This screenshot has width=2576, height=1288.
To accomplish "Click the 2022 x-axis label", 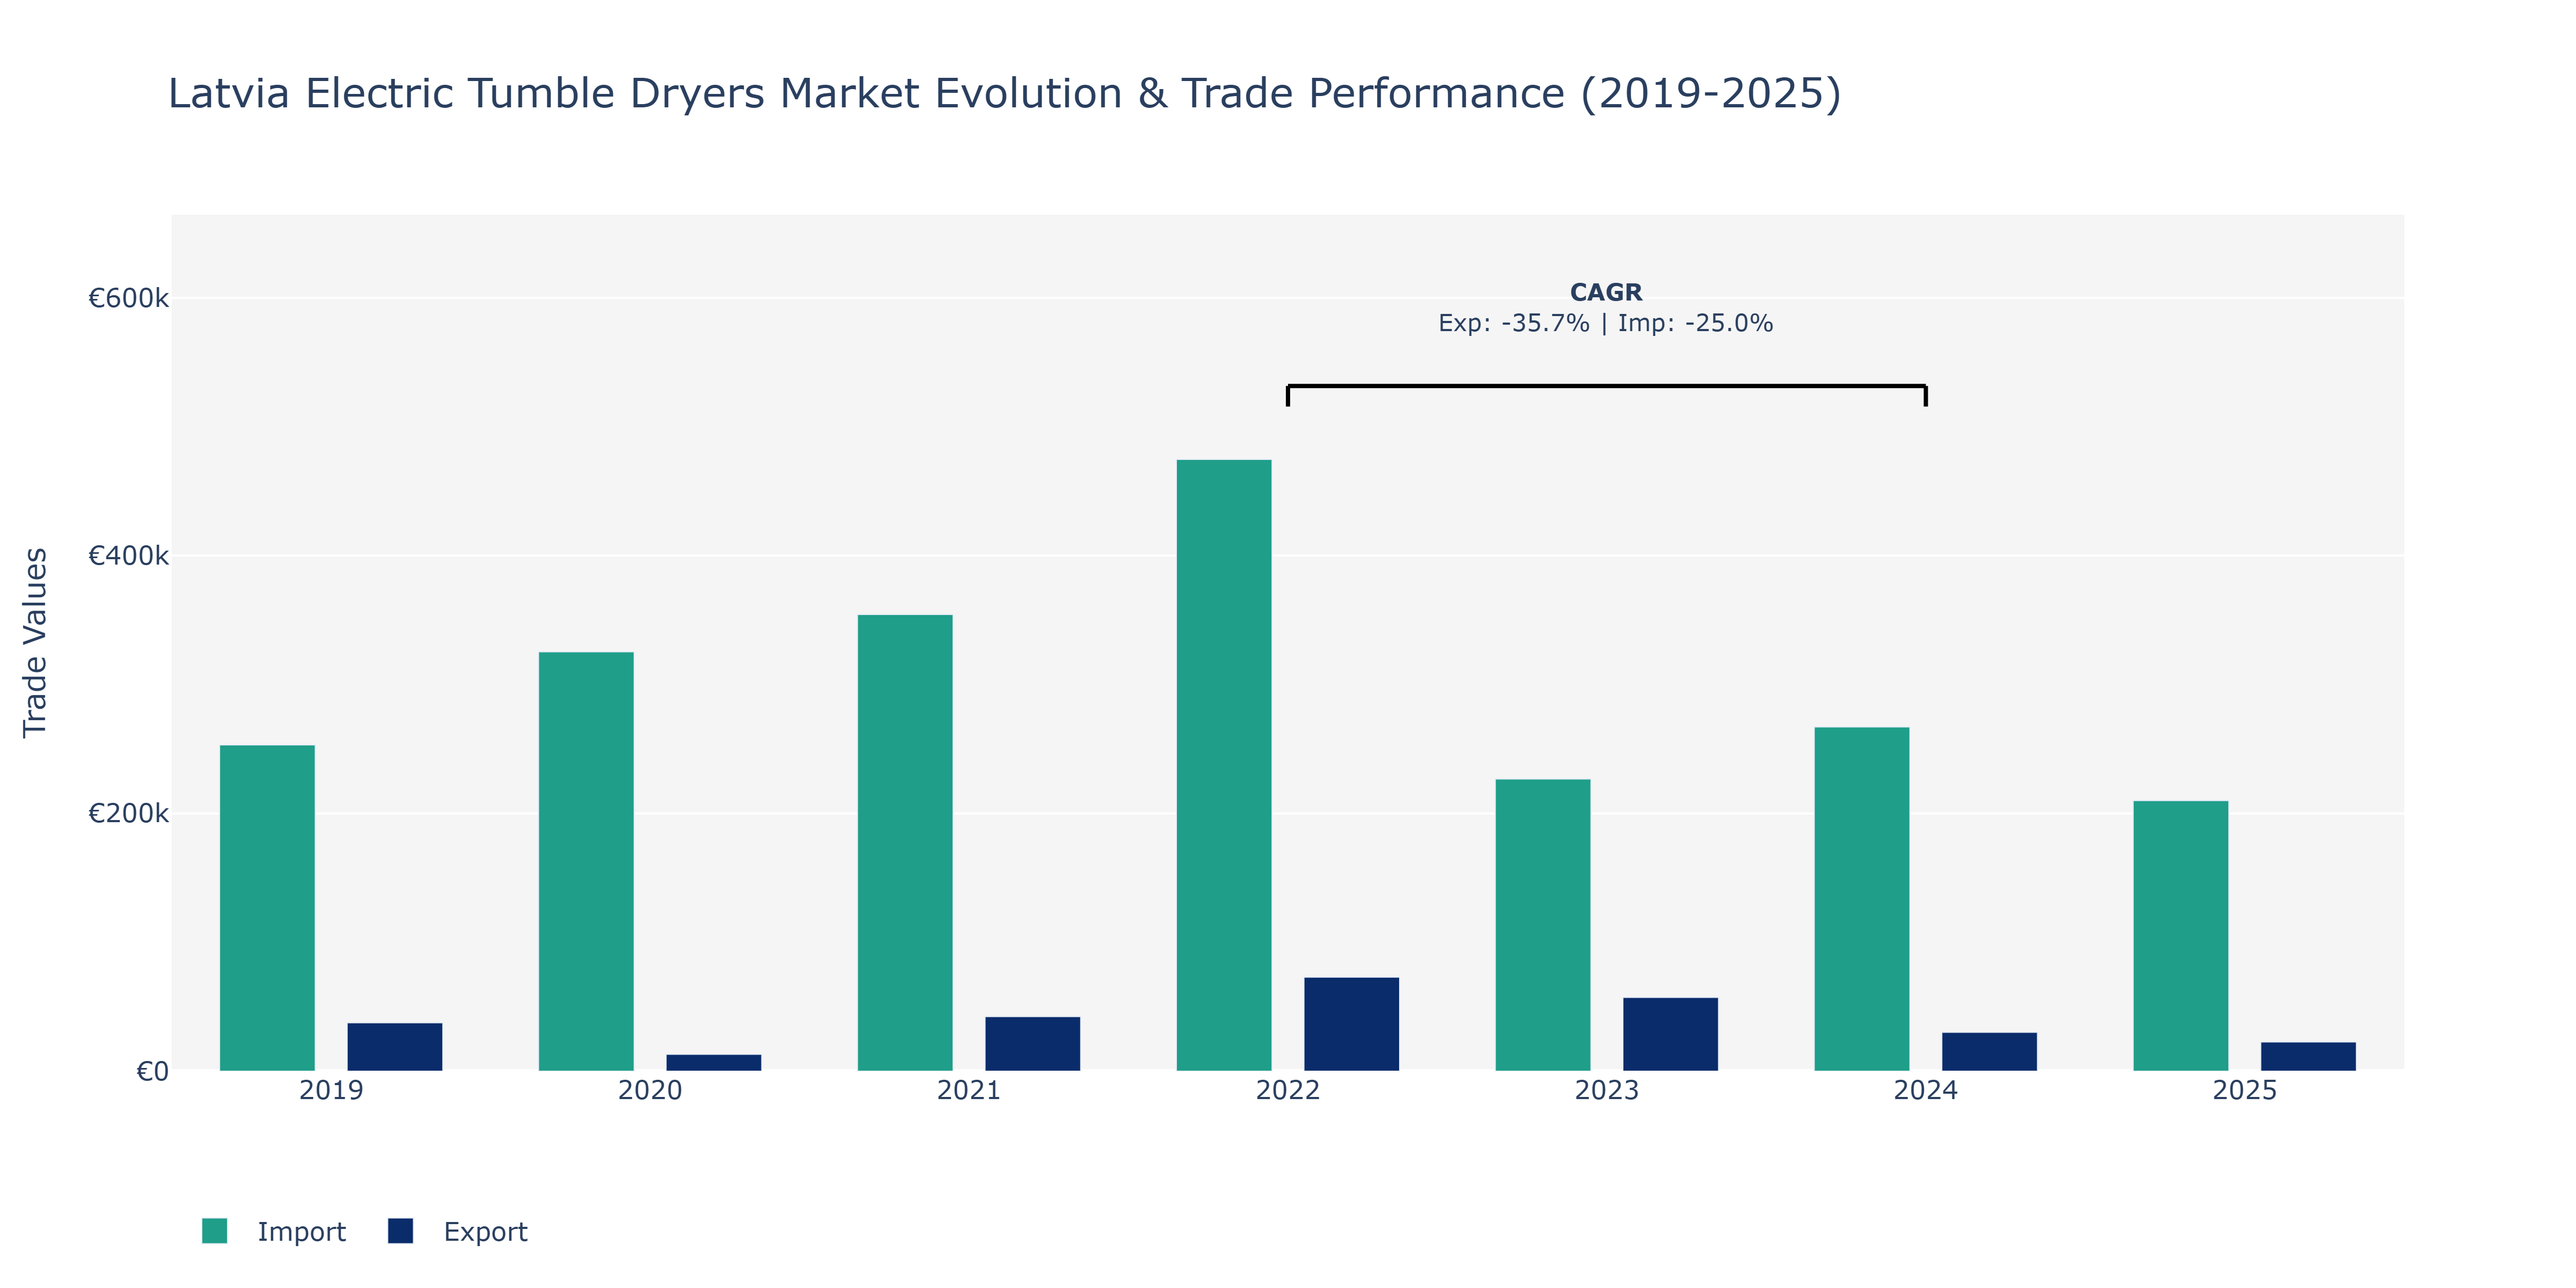I will [x=1288, y=1090].
